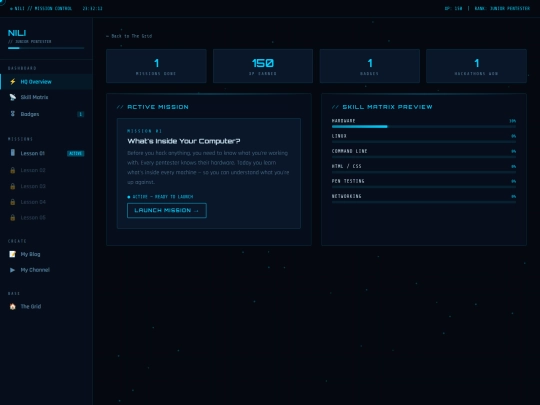
Task: Click the Command Line progress bar
Action: coord(424,157)
